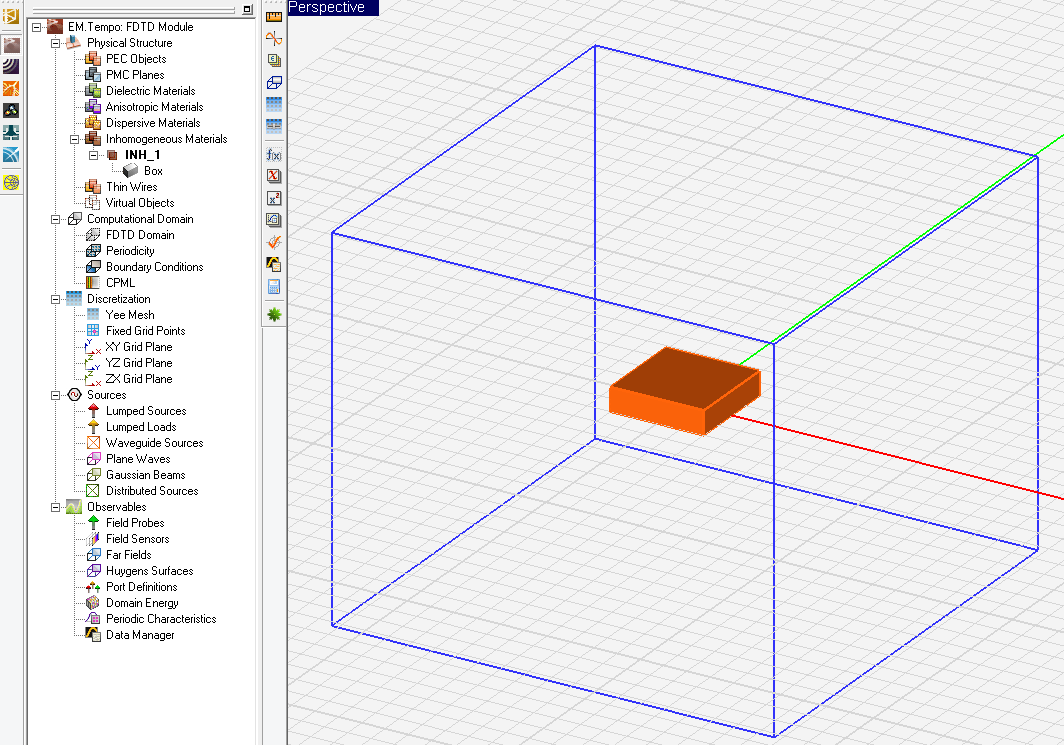Select Far Fields under Observables
1064x745 pixels.
128,555
